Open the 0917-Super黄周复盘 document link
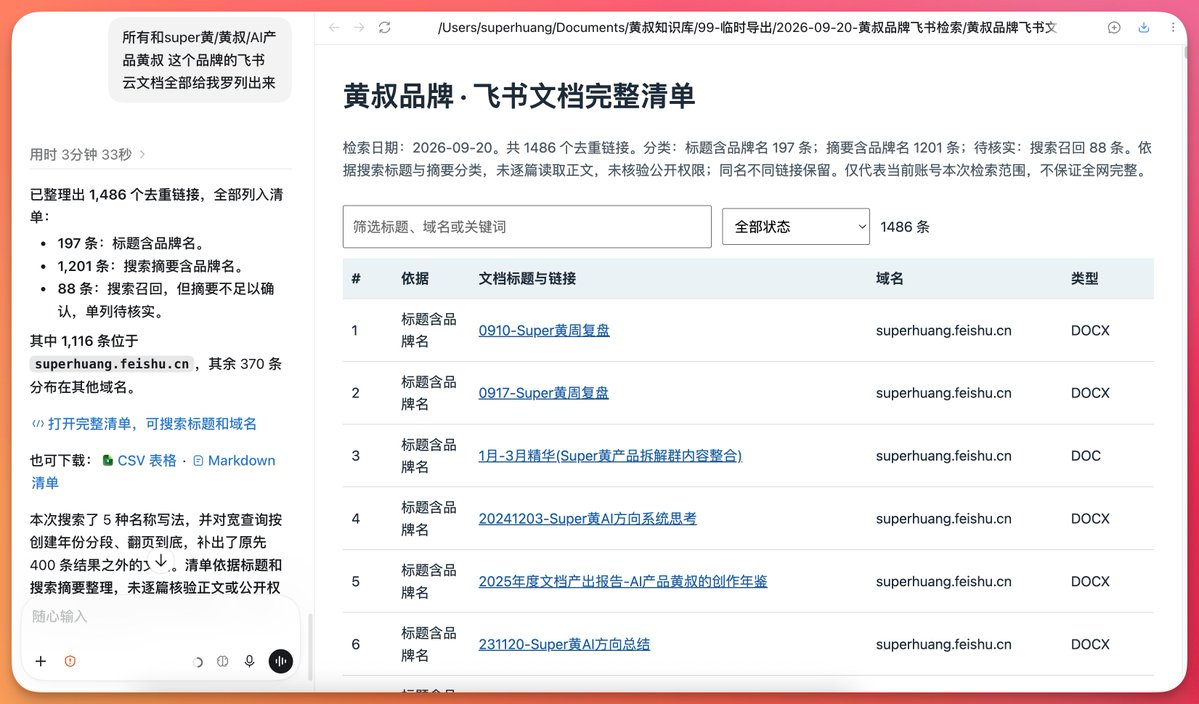The image size is (1199, 704). point(544,393)
